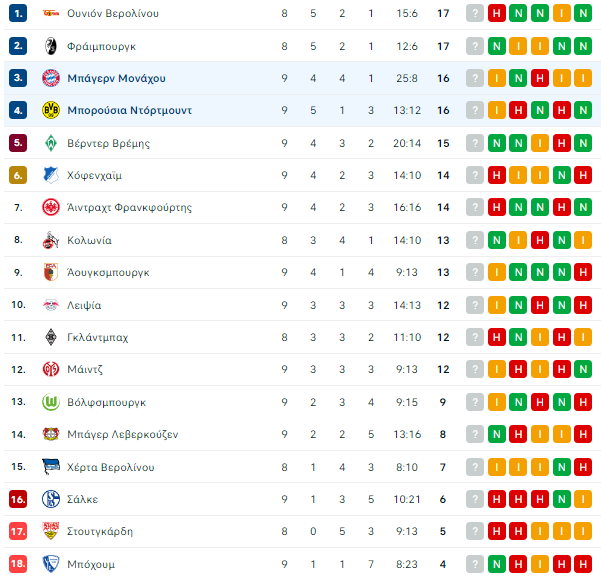Select the Schalke club crest

[51, 499]
